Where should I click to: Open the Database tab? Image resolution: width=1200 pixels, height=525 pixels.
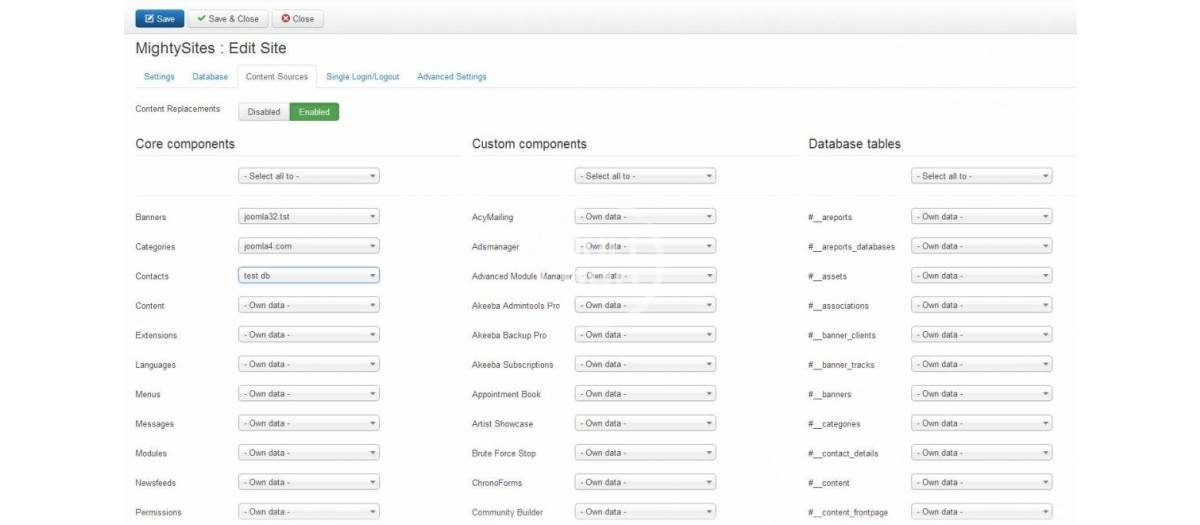pyautogui.click(x=210, y=77)
